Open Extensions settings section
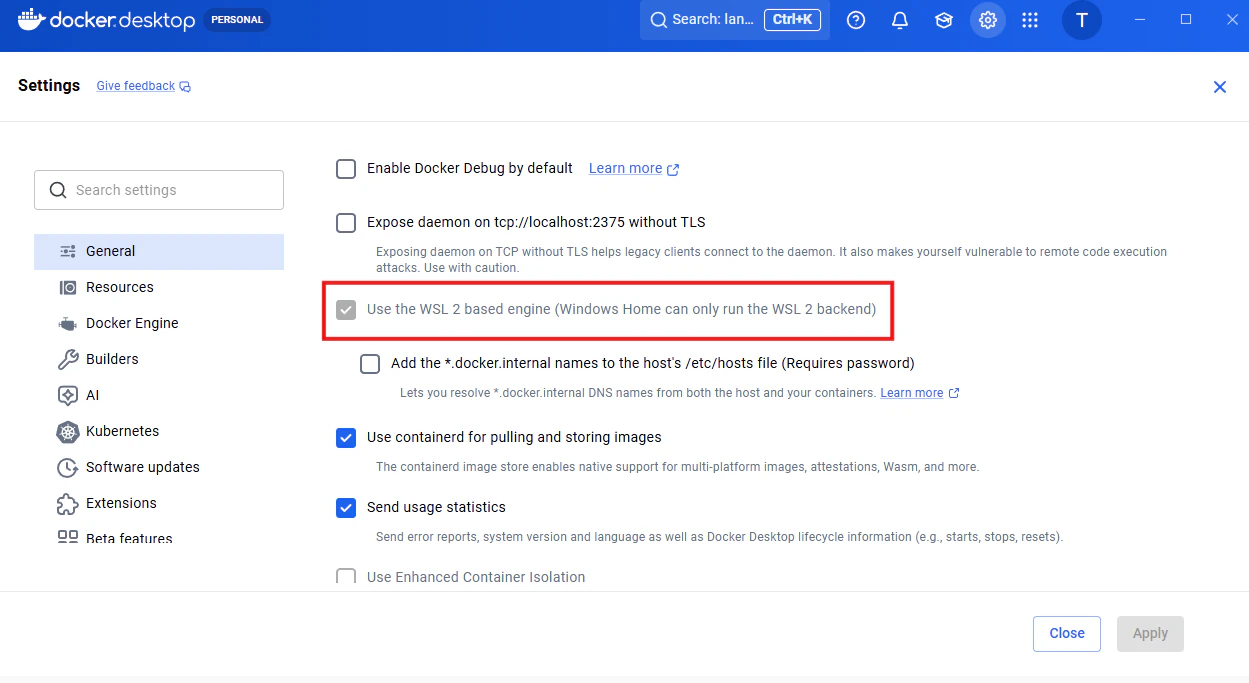This screenshot has height=683, width=1249. click(x=159, y=504)
